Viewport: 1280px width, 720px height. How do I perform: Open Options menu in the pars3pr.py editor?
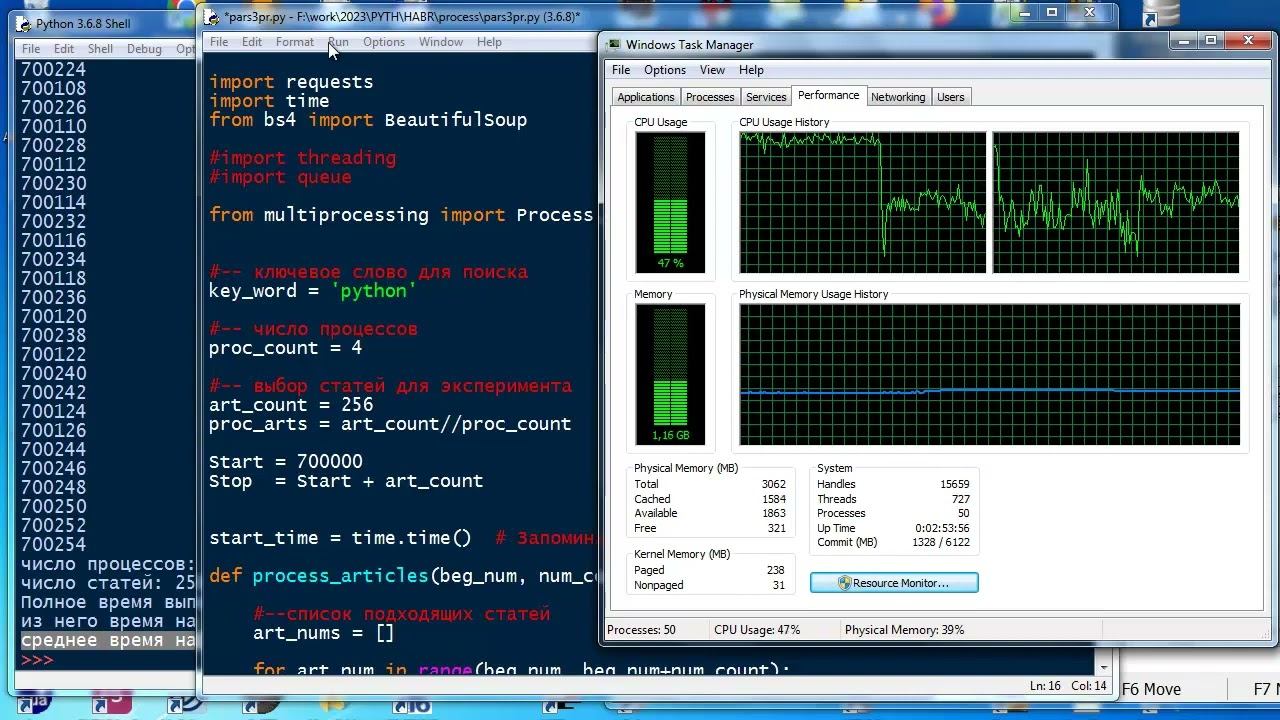[x=384, y=42]
